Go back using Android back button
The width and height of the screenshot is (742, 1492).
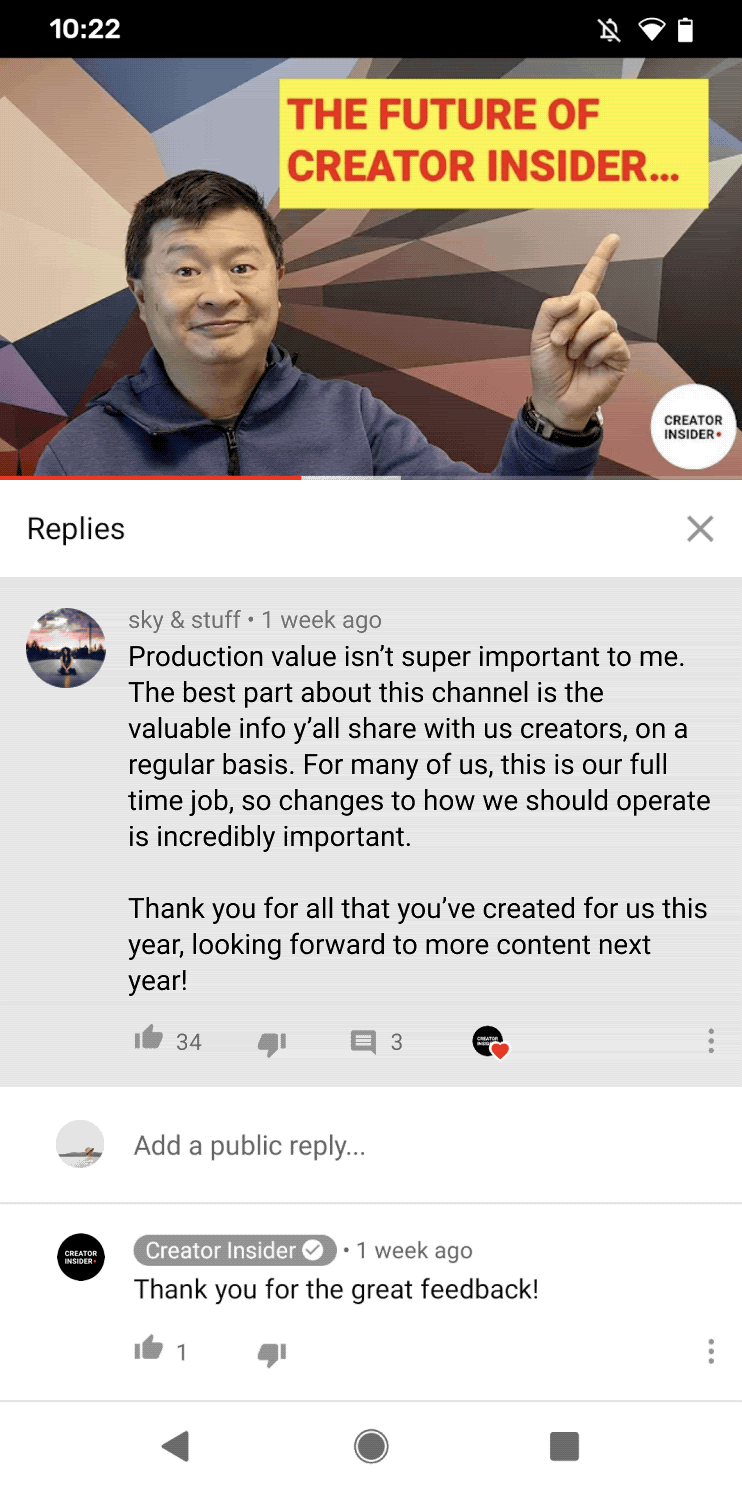176,1446
